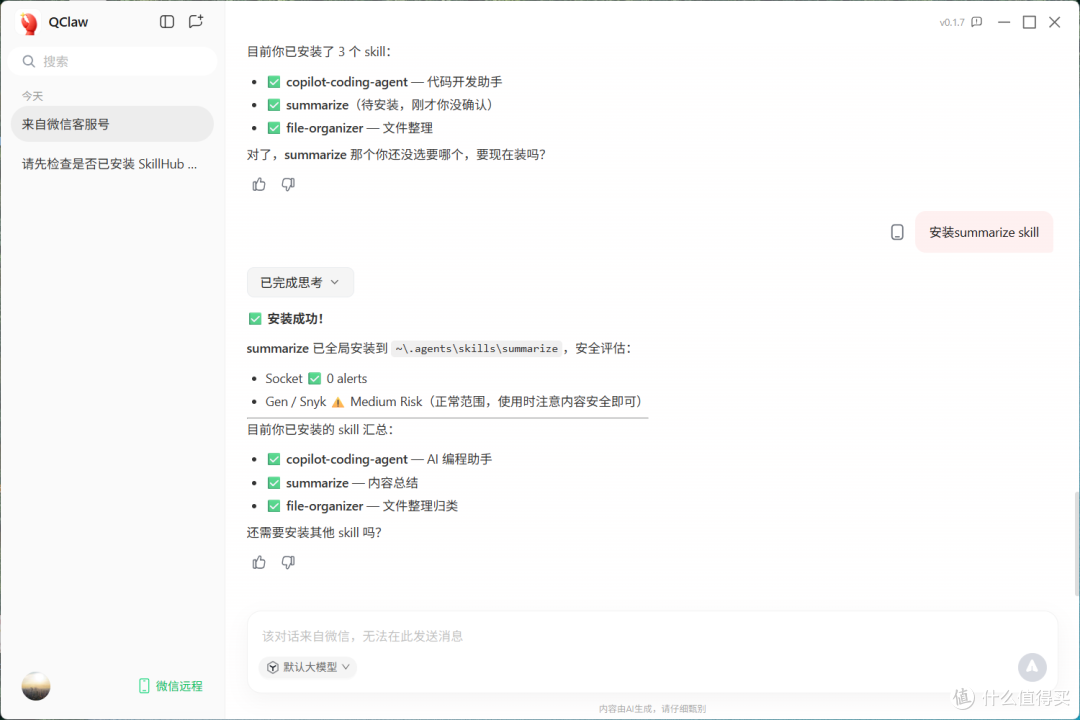Click the check beside 'summarize（待安装'
The image size is (1080, 720).
coord(273,105)
